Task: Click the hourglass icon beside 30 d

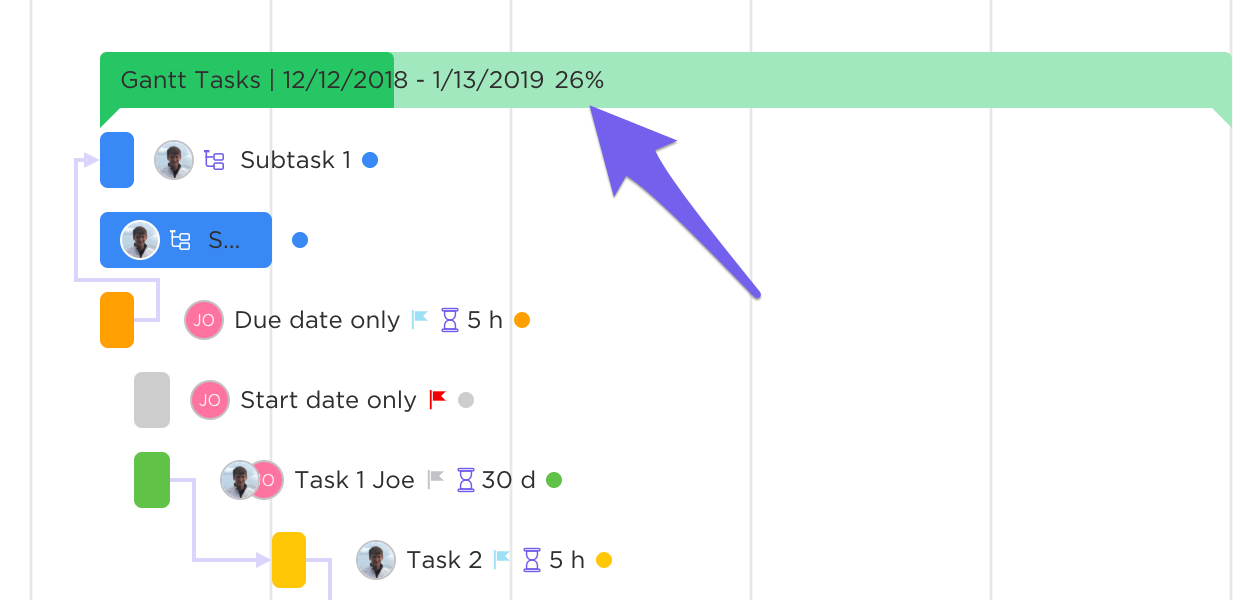Action: (466, 480)
